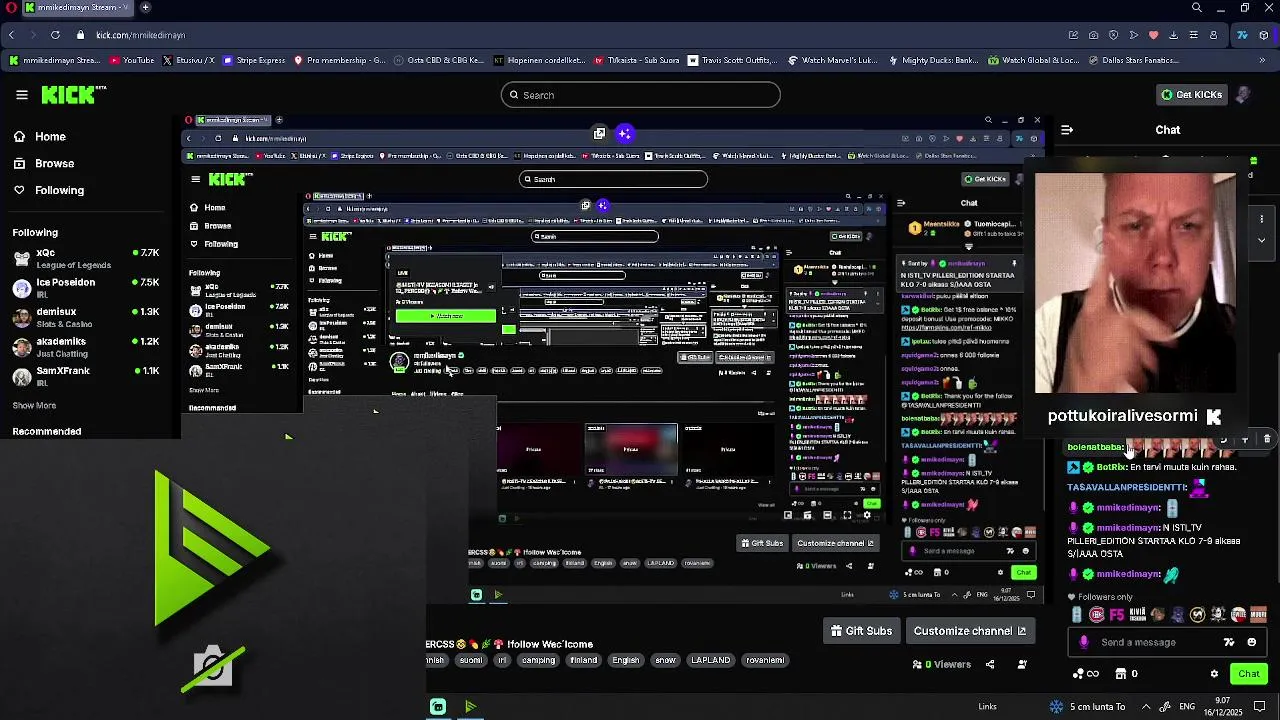Open xQc channel in Following list
The image size is (1280, 720).
click(x=86, y=259)
